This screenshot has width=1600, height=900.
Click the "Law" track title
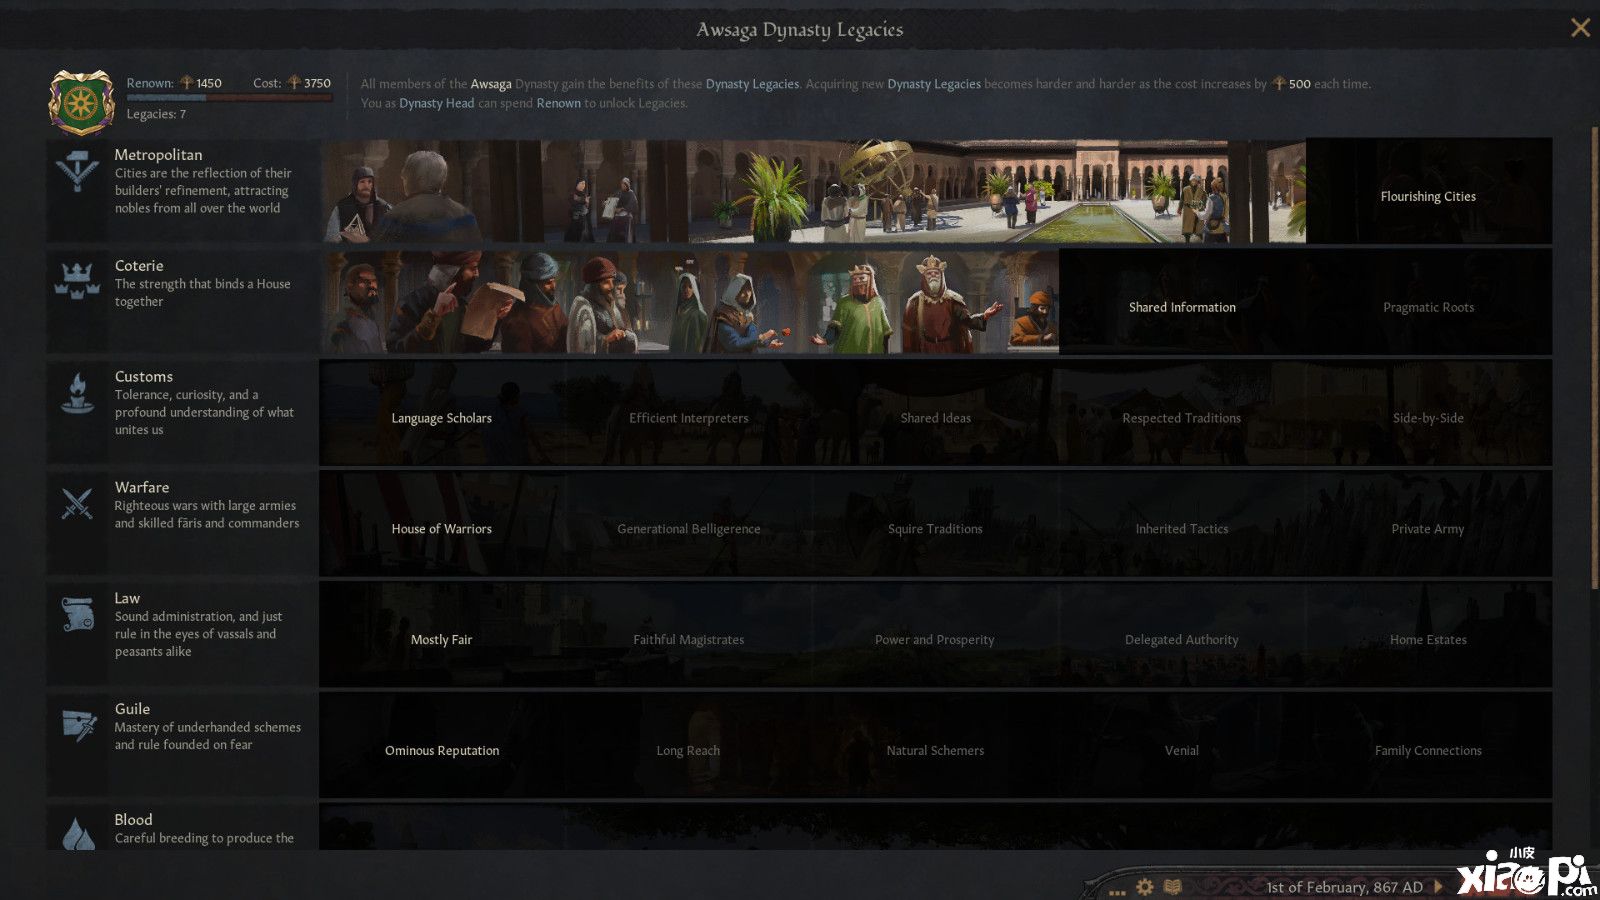tap(127, 599)
